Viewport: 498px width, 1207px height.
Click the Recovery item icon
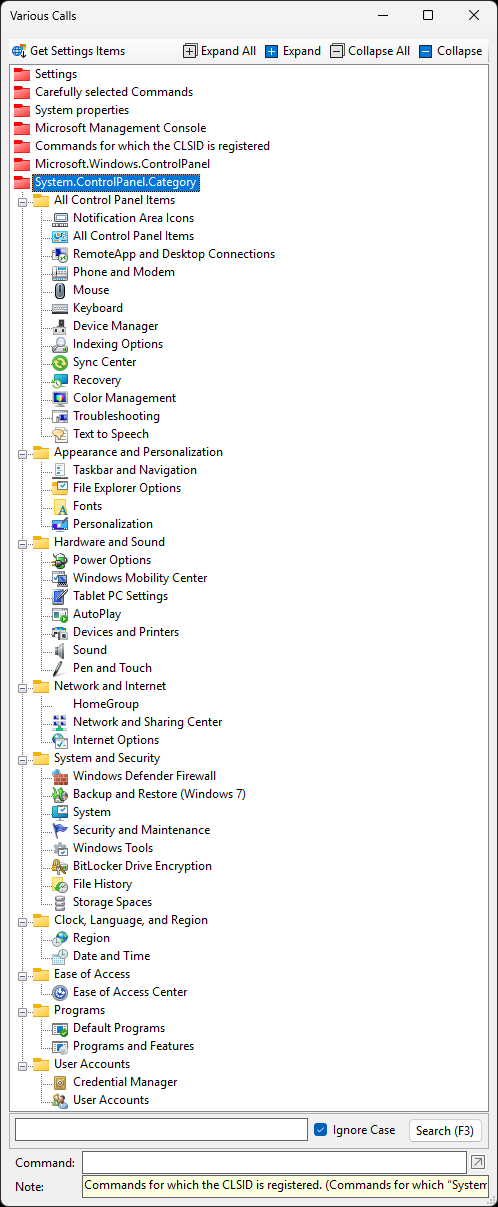pos(60,380)
